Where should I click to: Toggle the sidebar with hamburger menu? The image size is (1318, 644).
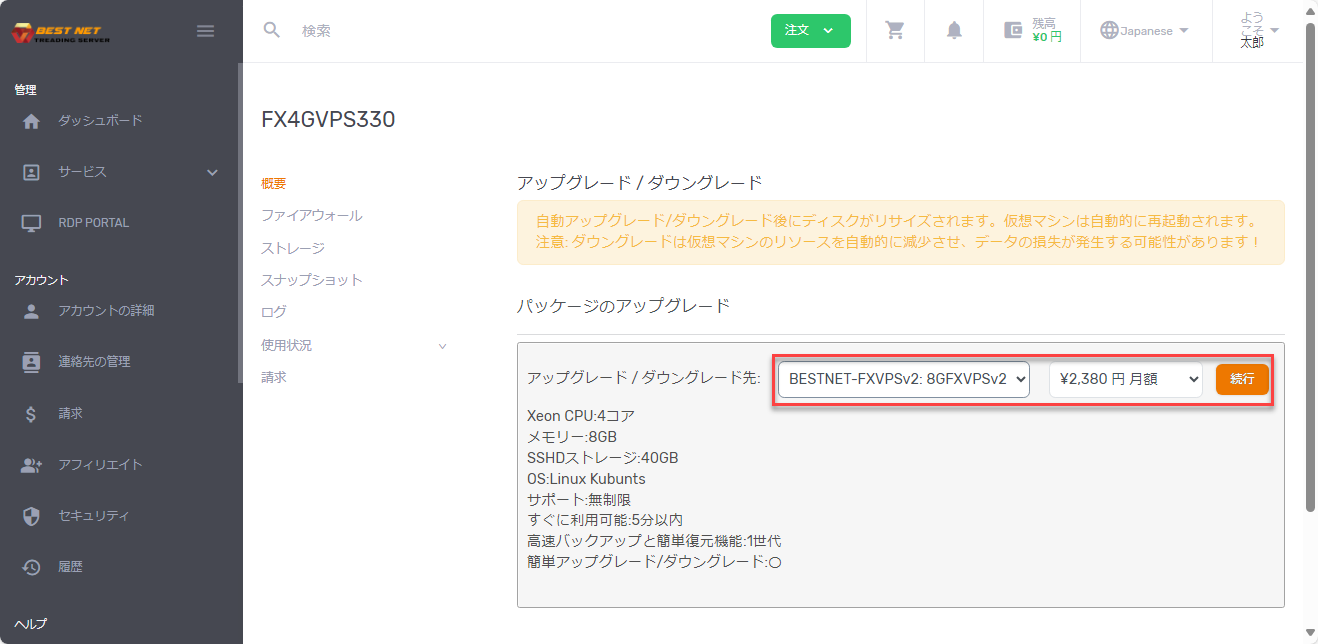tap(205, 30)
